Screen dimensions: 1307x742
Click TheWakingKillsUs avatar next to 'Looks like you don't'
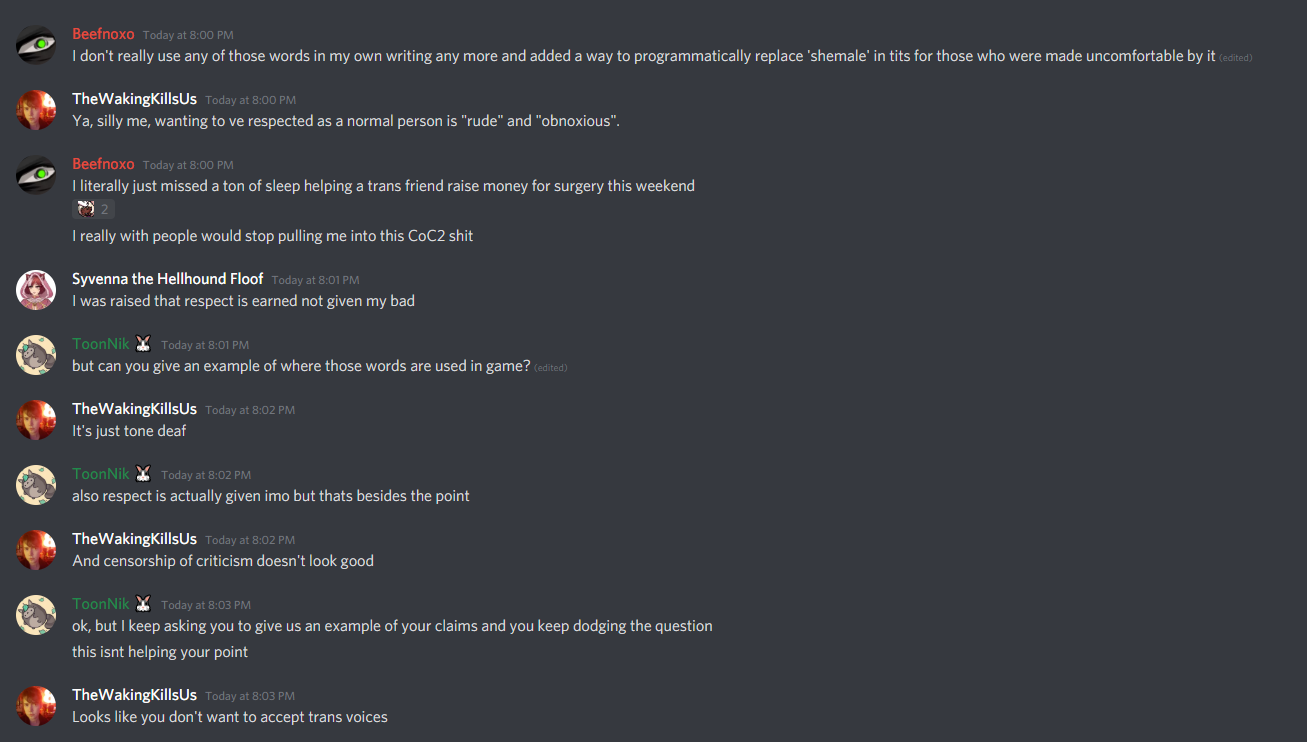click(x=36, y=706)
